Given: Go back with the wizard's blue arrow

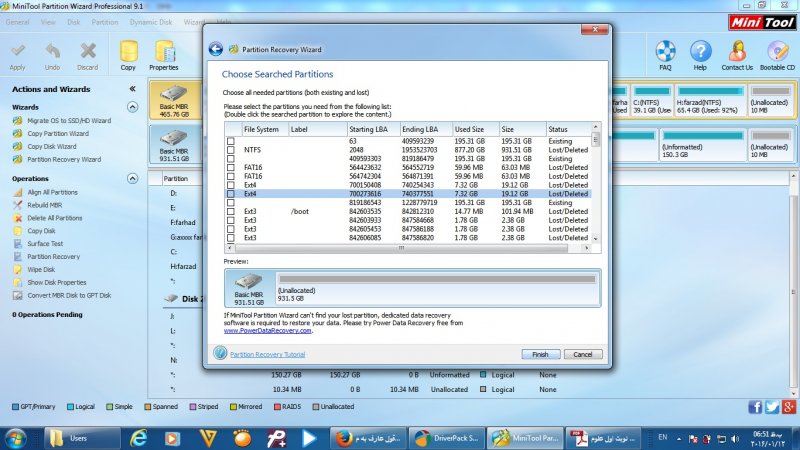Looking at the screenshot, I should point(216,49).
